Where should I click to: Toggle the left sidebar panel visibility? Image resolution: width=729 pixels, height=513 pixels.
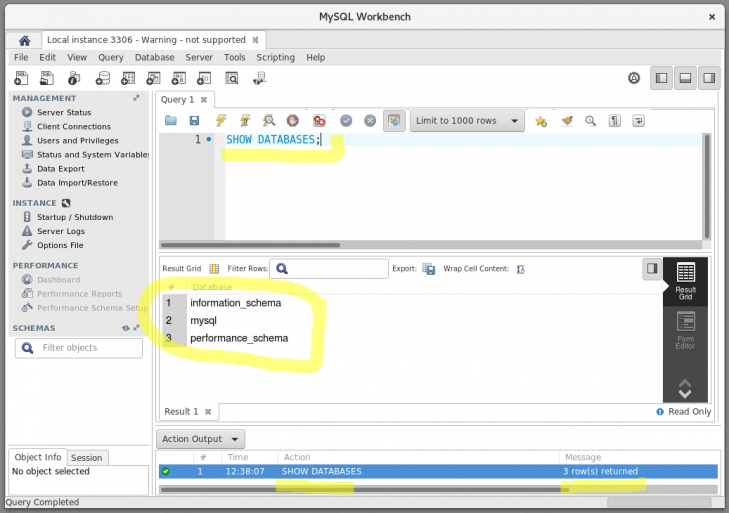click(x=661, y=78)
